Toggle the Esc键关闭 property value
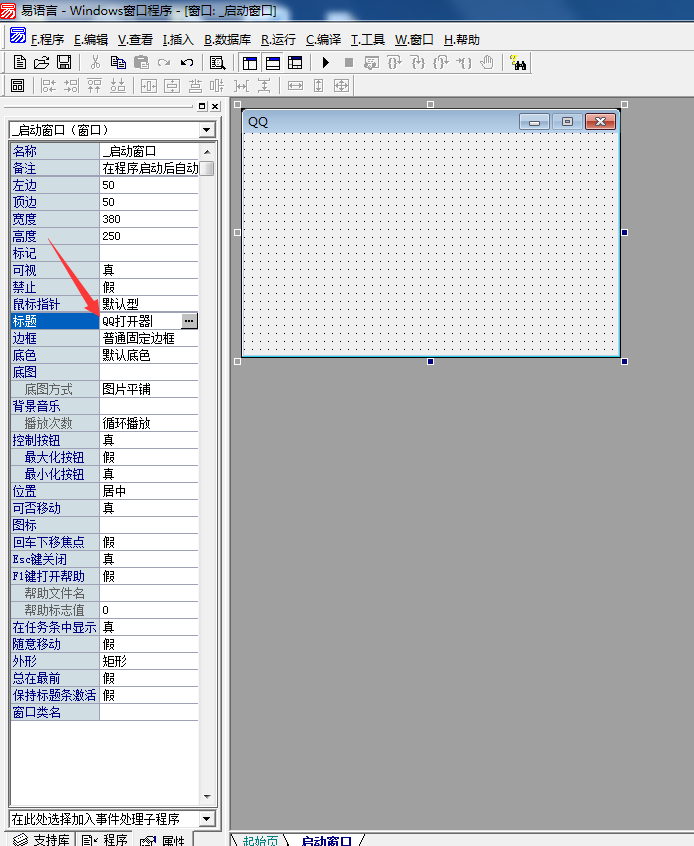 click(x=149, y=559)
